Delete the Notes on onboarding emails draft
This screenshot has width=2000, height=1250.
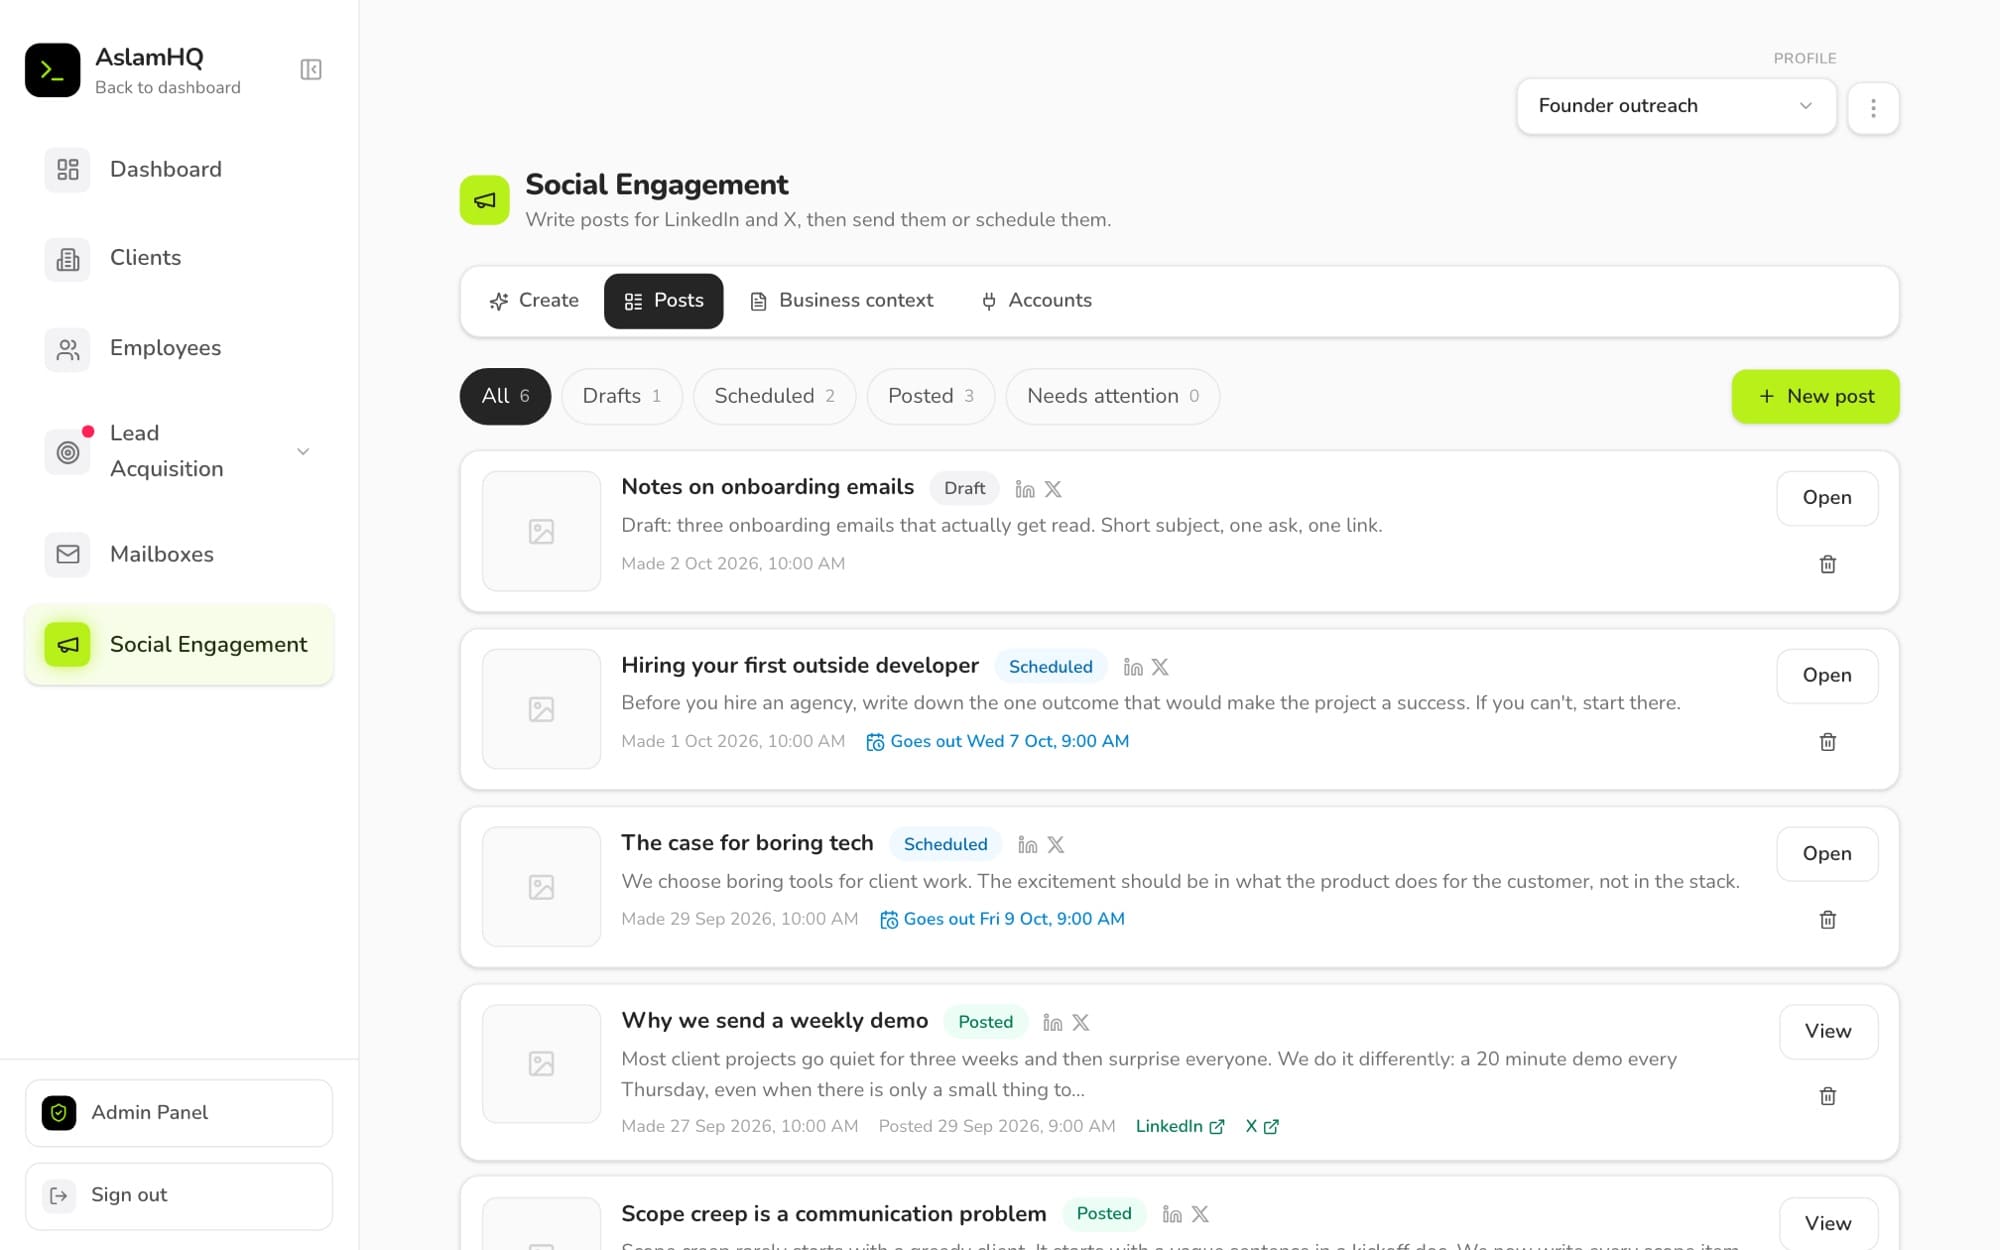point(1827,565)
